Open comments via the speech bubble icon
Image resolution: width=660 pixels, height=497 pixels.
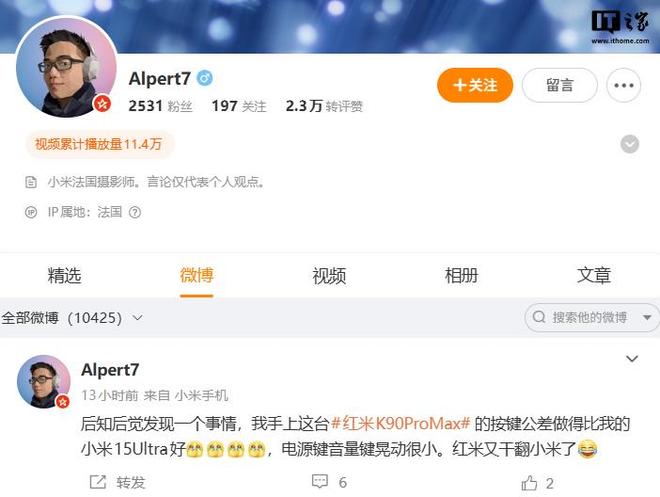[x=320, y=482]
